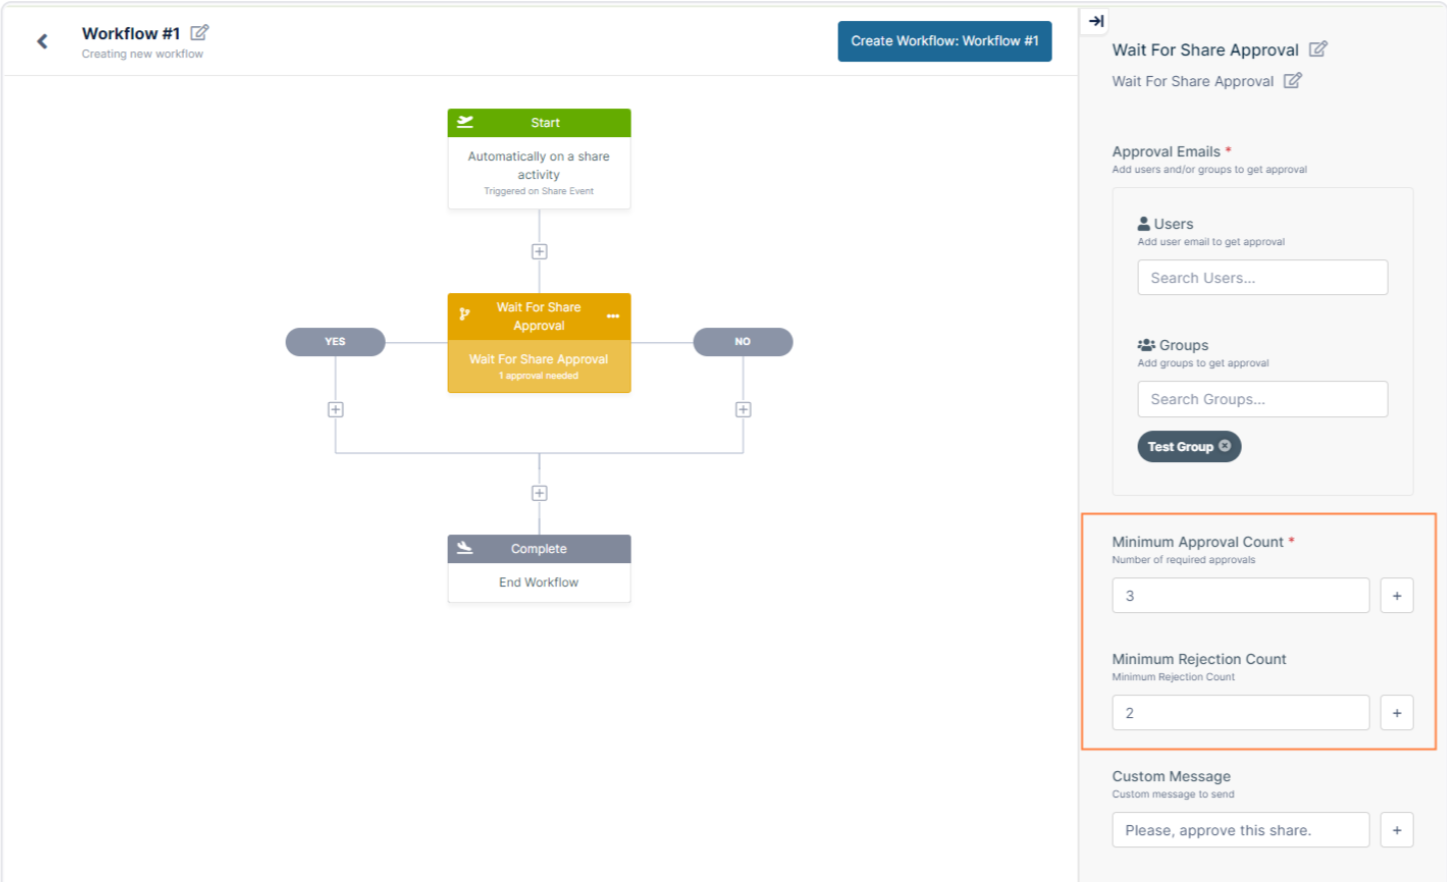
Task: Click the Minimum Approval Count input
Action: coord(1240,596)
